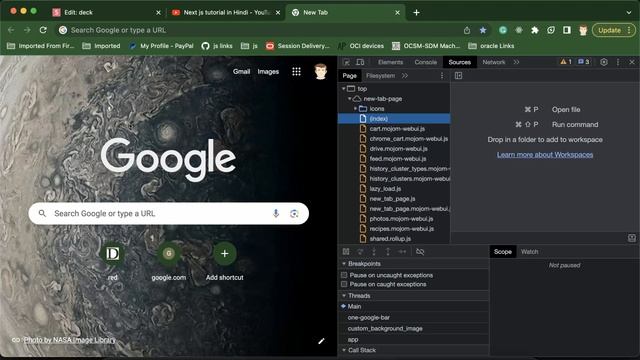
Task: Open the Gmail link
Action: 241,71
